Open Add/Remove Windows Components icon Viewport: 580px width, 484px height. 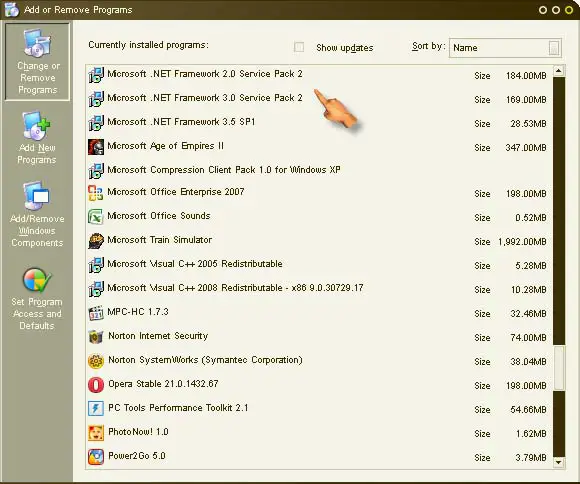pos(37,196)
